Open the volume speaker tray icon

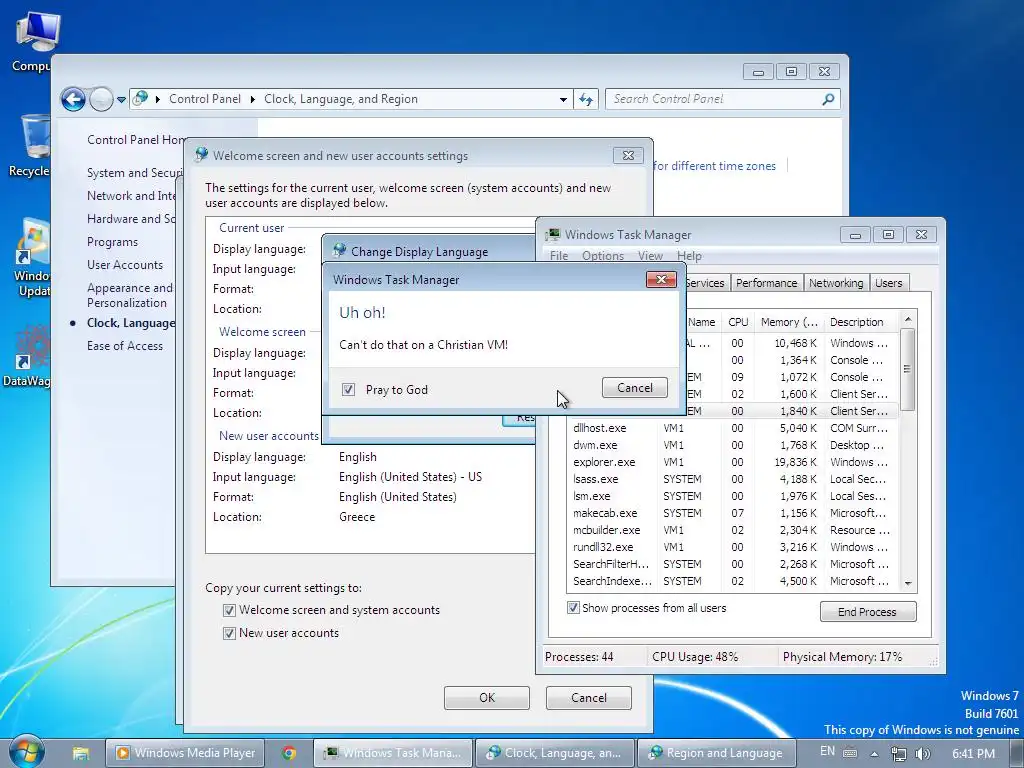[922, 754]
